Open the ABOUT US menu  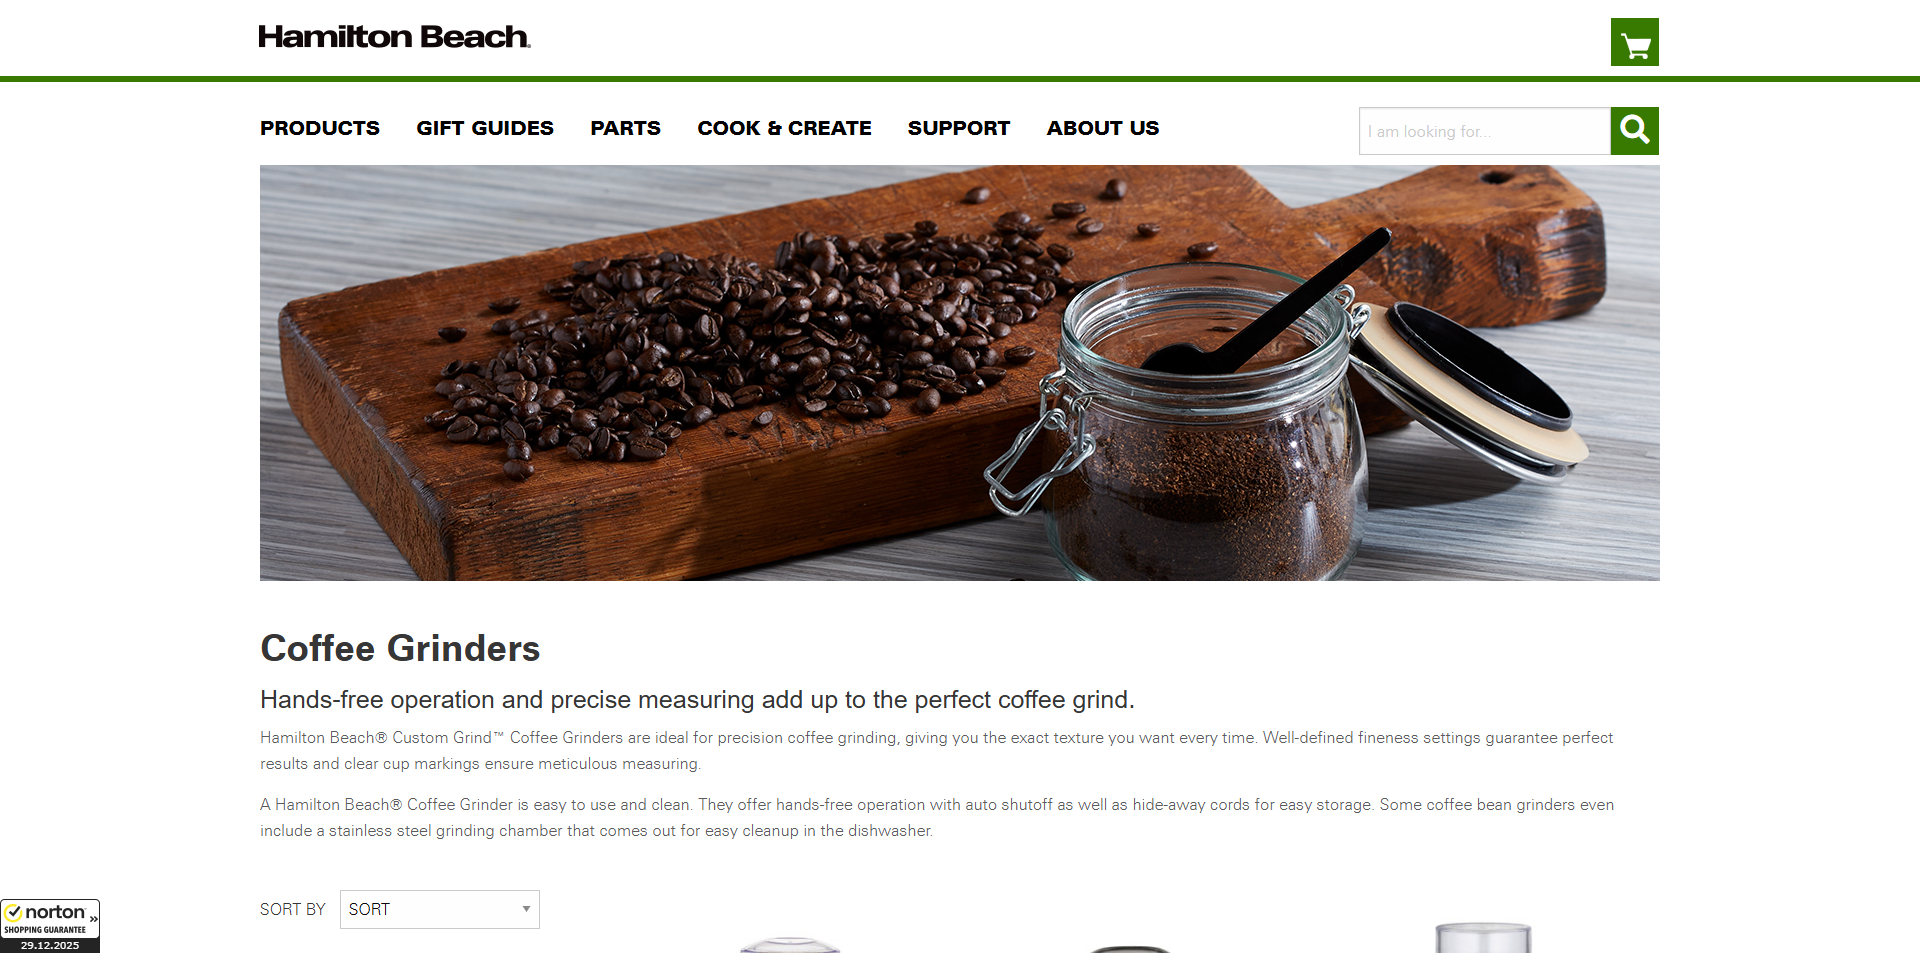click(x=1103, y=128)
